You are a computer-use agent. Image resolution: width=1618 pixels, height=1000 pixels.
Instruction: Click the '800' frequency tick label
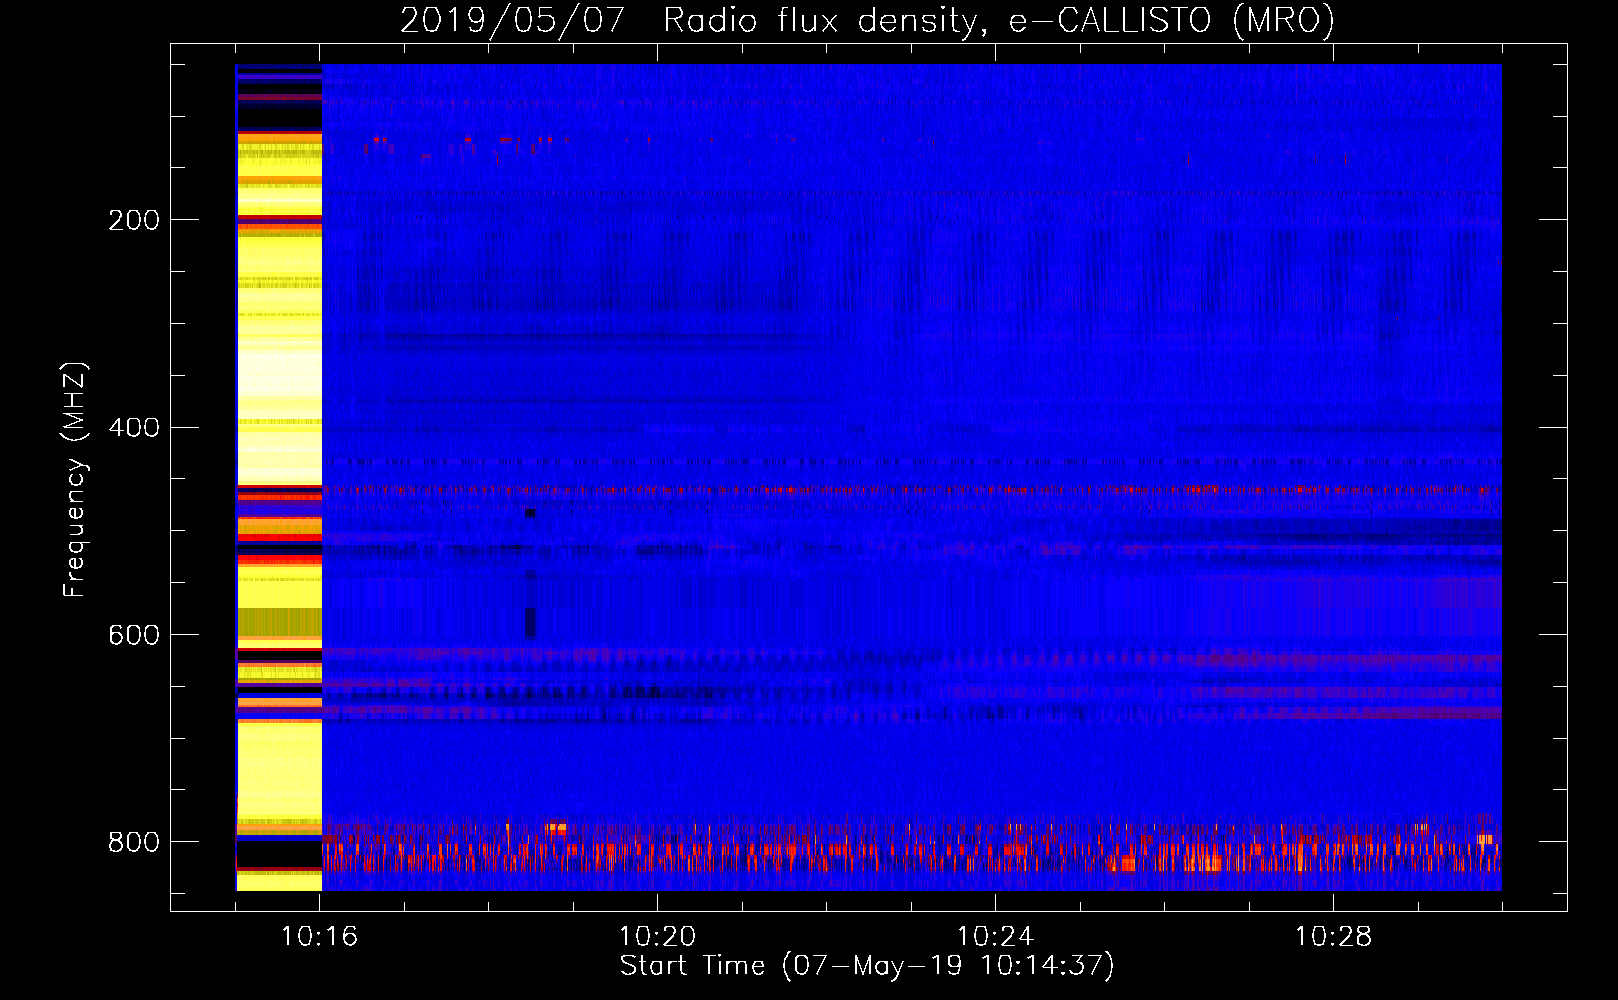(x=133, y=842)
